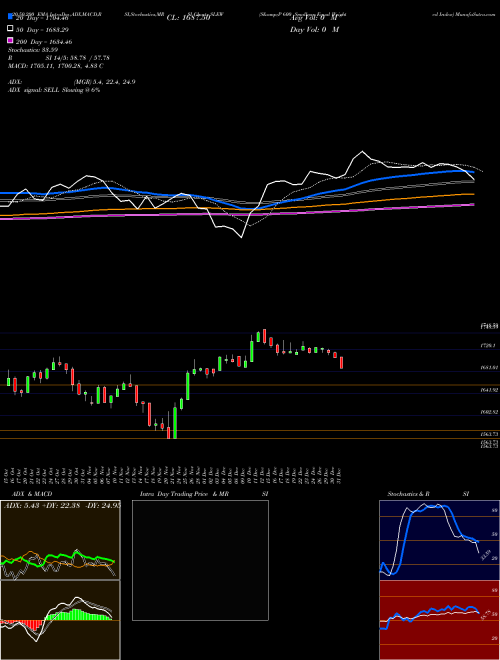Viewport: 500px width, 660px height.
Task: Click the ADX: 5.43 +DY -DY readout
Action: (62, 506)
